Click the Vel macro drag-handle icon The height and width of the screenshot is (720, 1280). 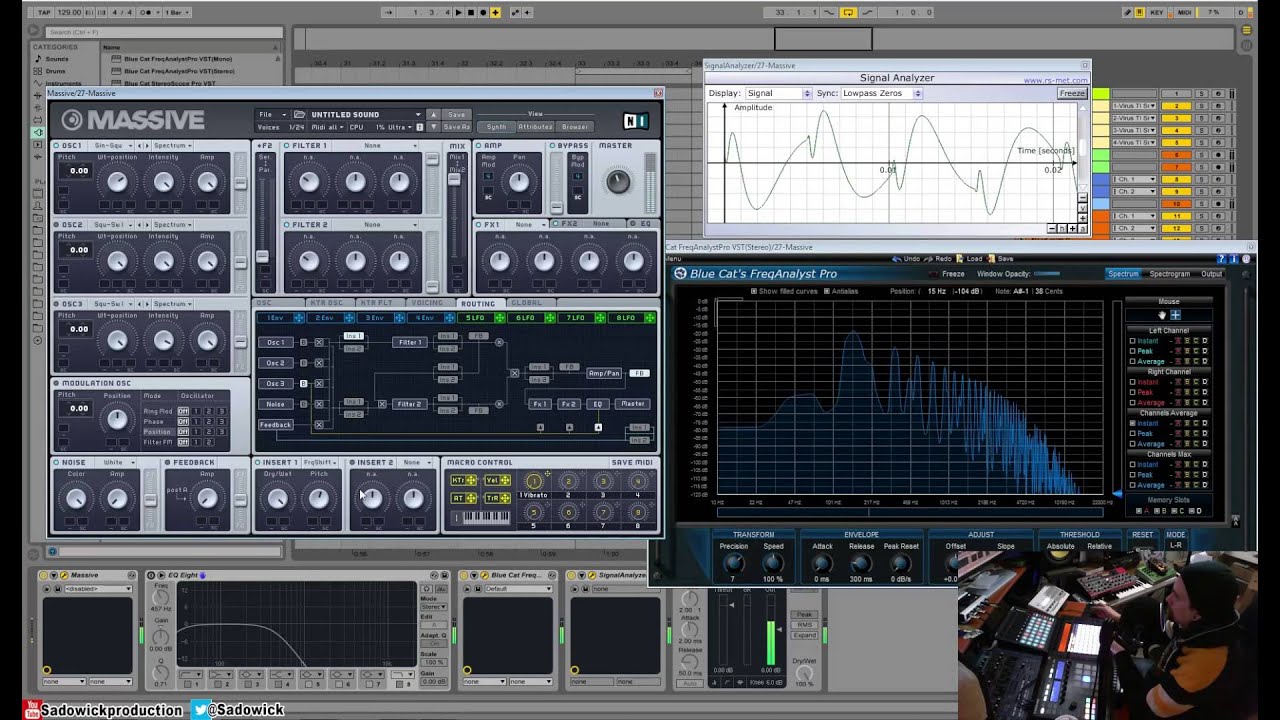[505, 481]
